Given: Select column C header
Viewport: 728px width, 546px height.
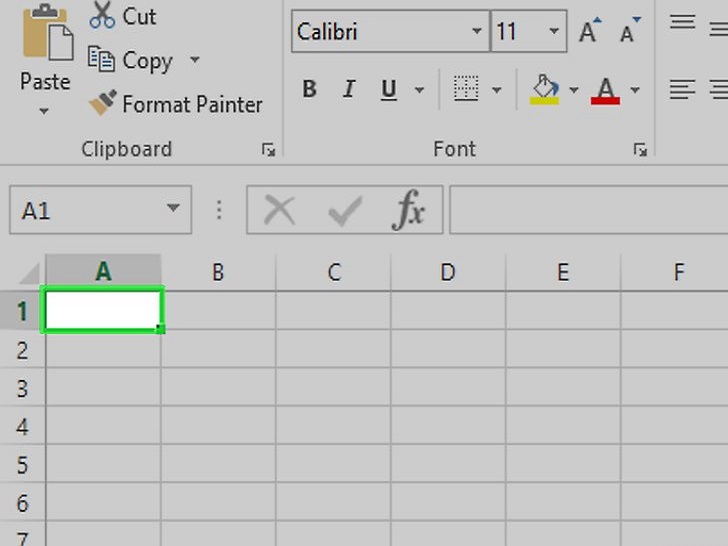Looking at the screenshot, I should point(333,272).
